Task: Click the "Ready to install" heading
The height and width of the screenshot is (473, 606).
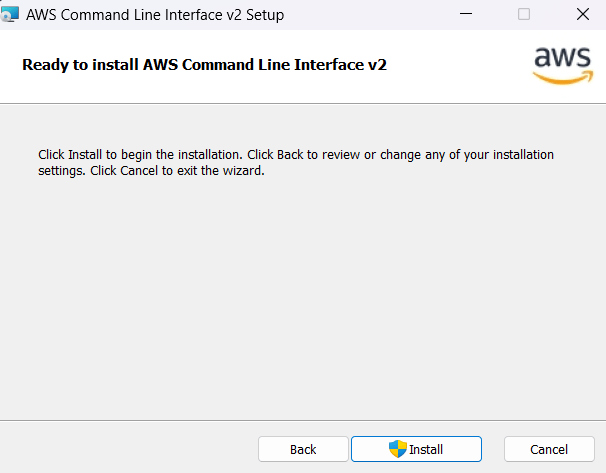Action: click(204, 64)
